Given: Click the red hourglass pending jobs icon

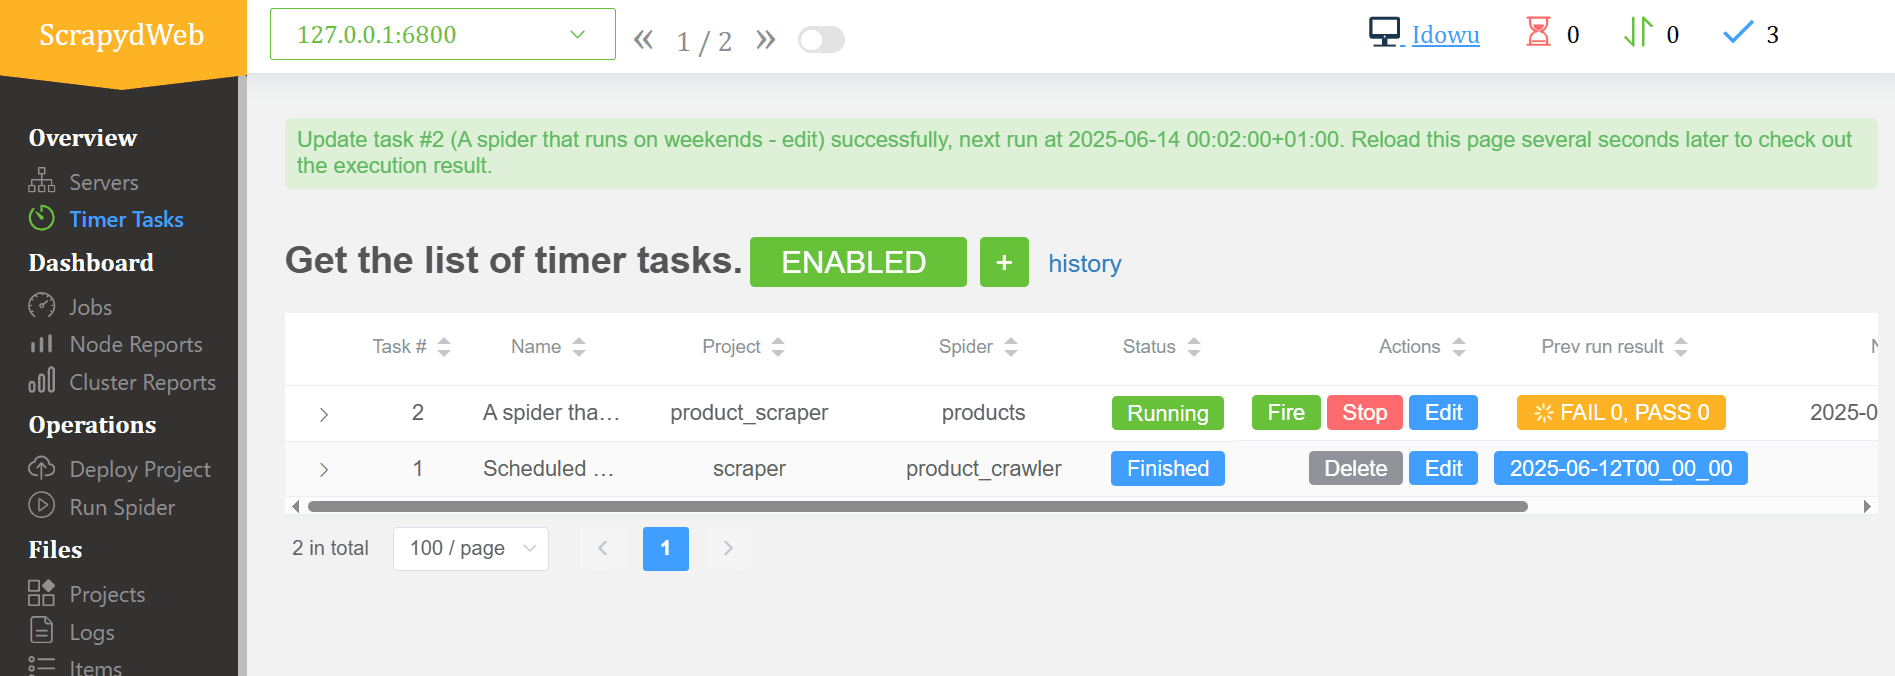Looking at the screenshot, I should [1538, 32].
